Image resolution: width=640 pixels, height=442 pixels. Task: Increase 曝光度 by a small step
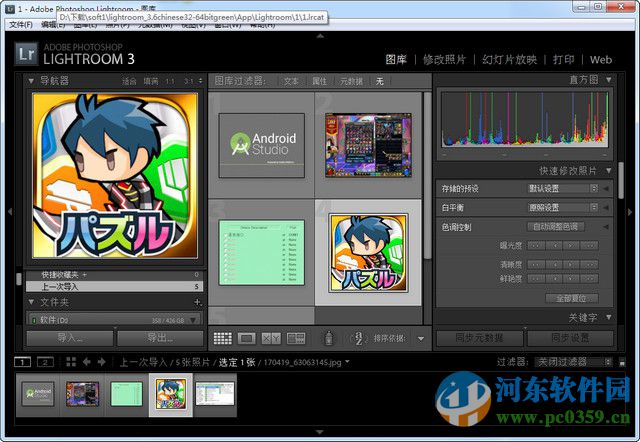pos(572,245)
